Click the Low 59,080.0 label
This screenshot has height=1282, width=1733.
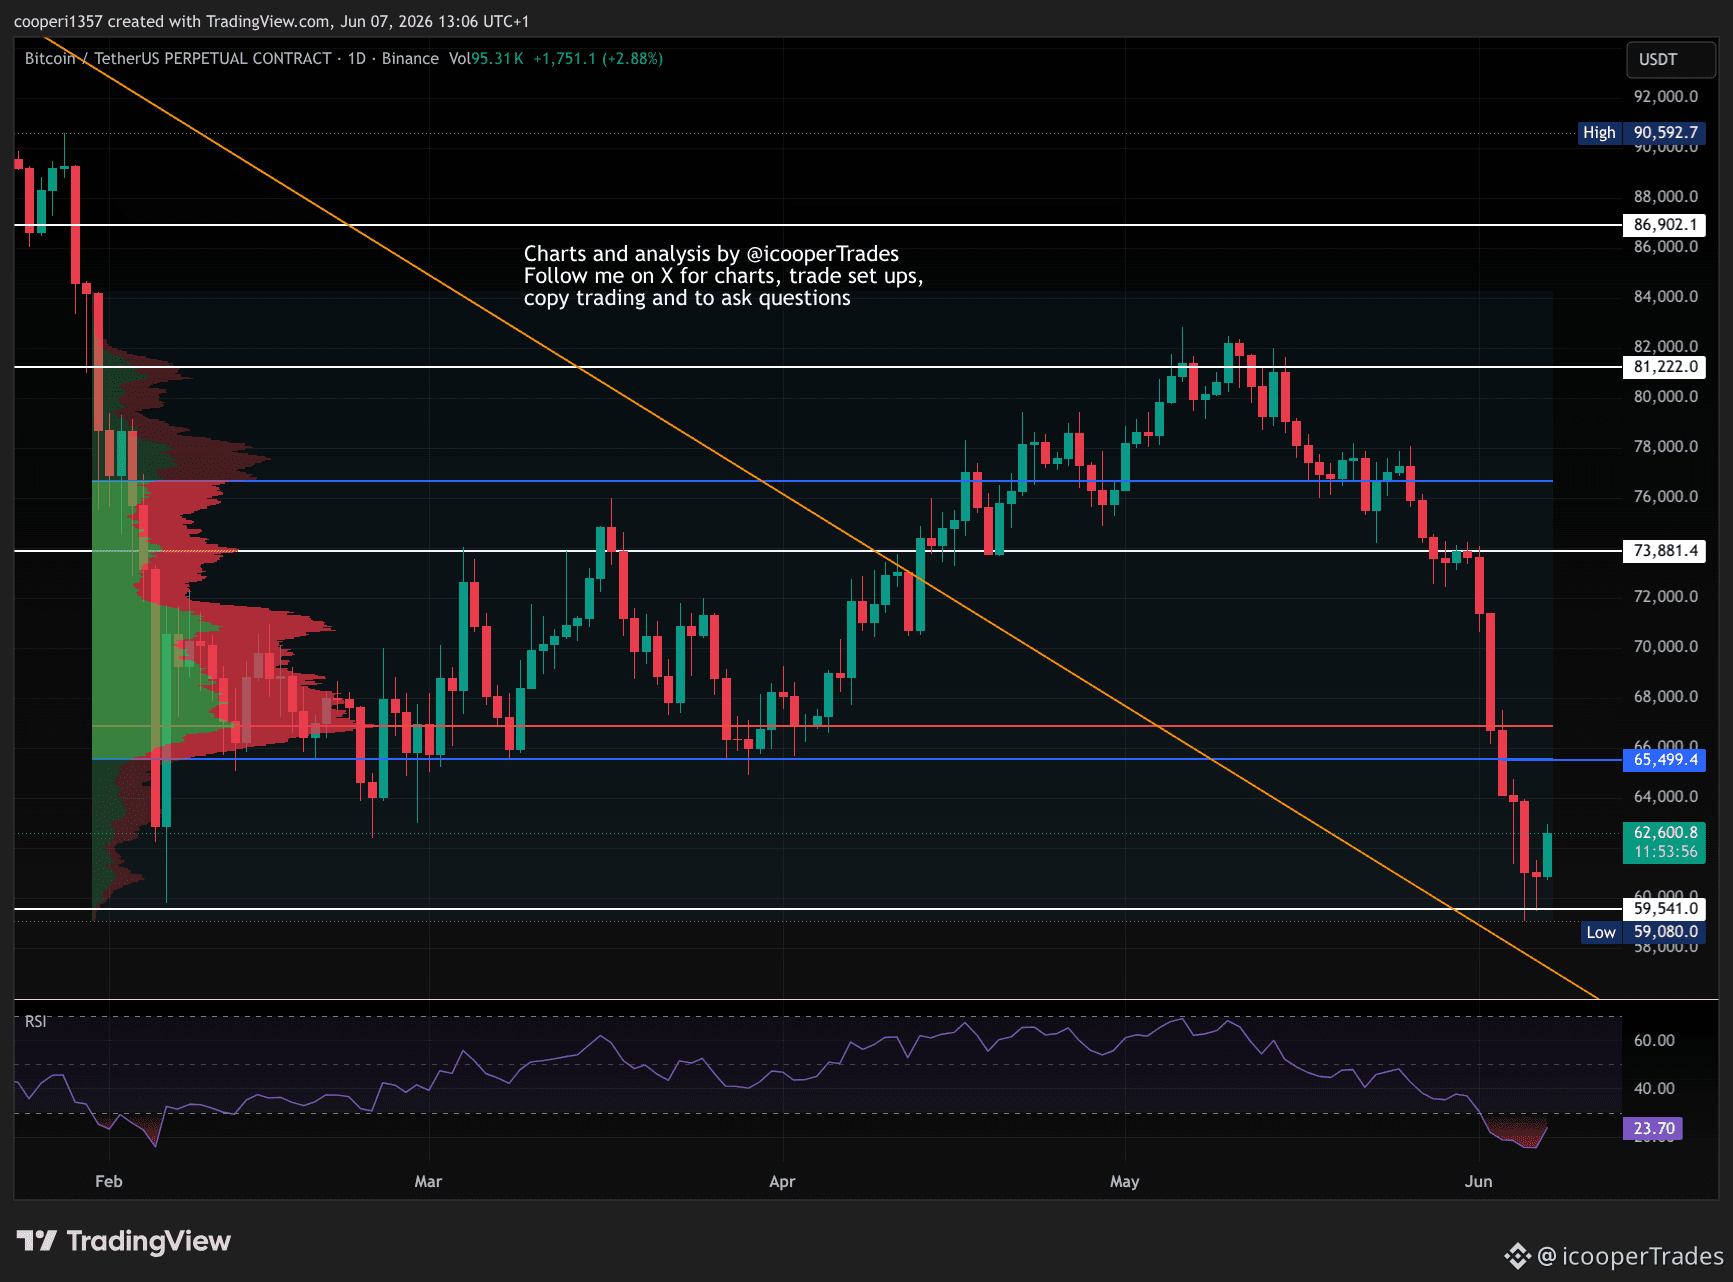click(1643, 932)
